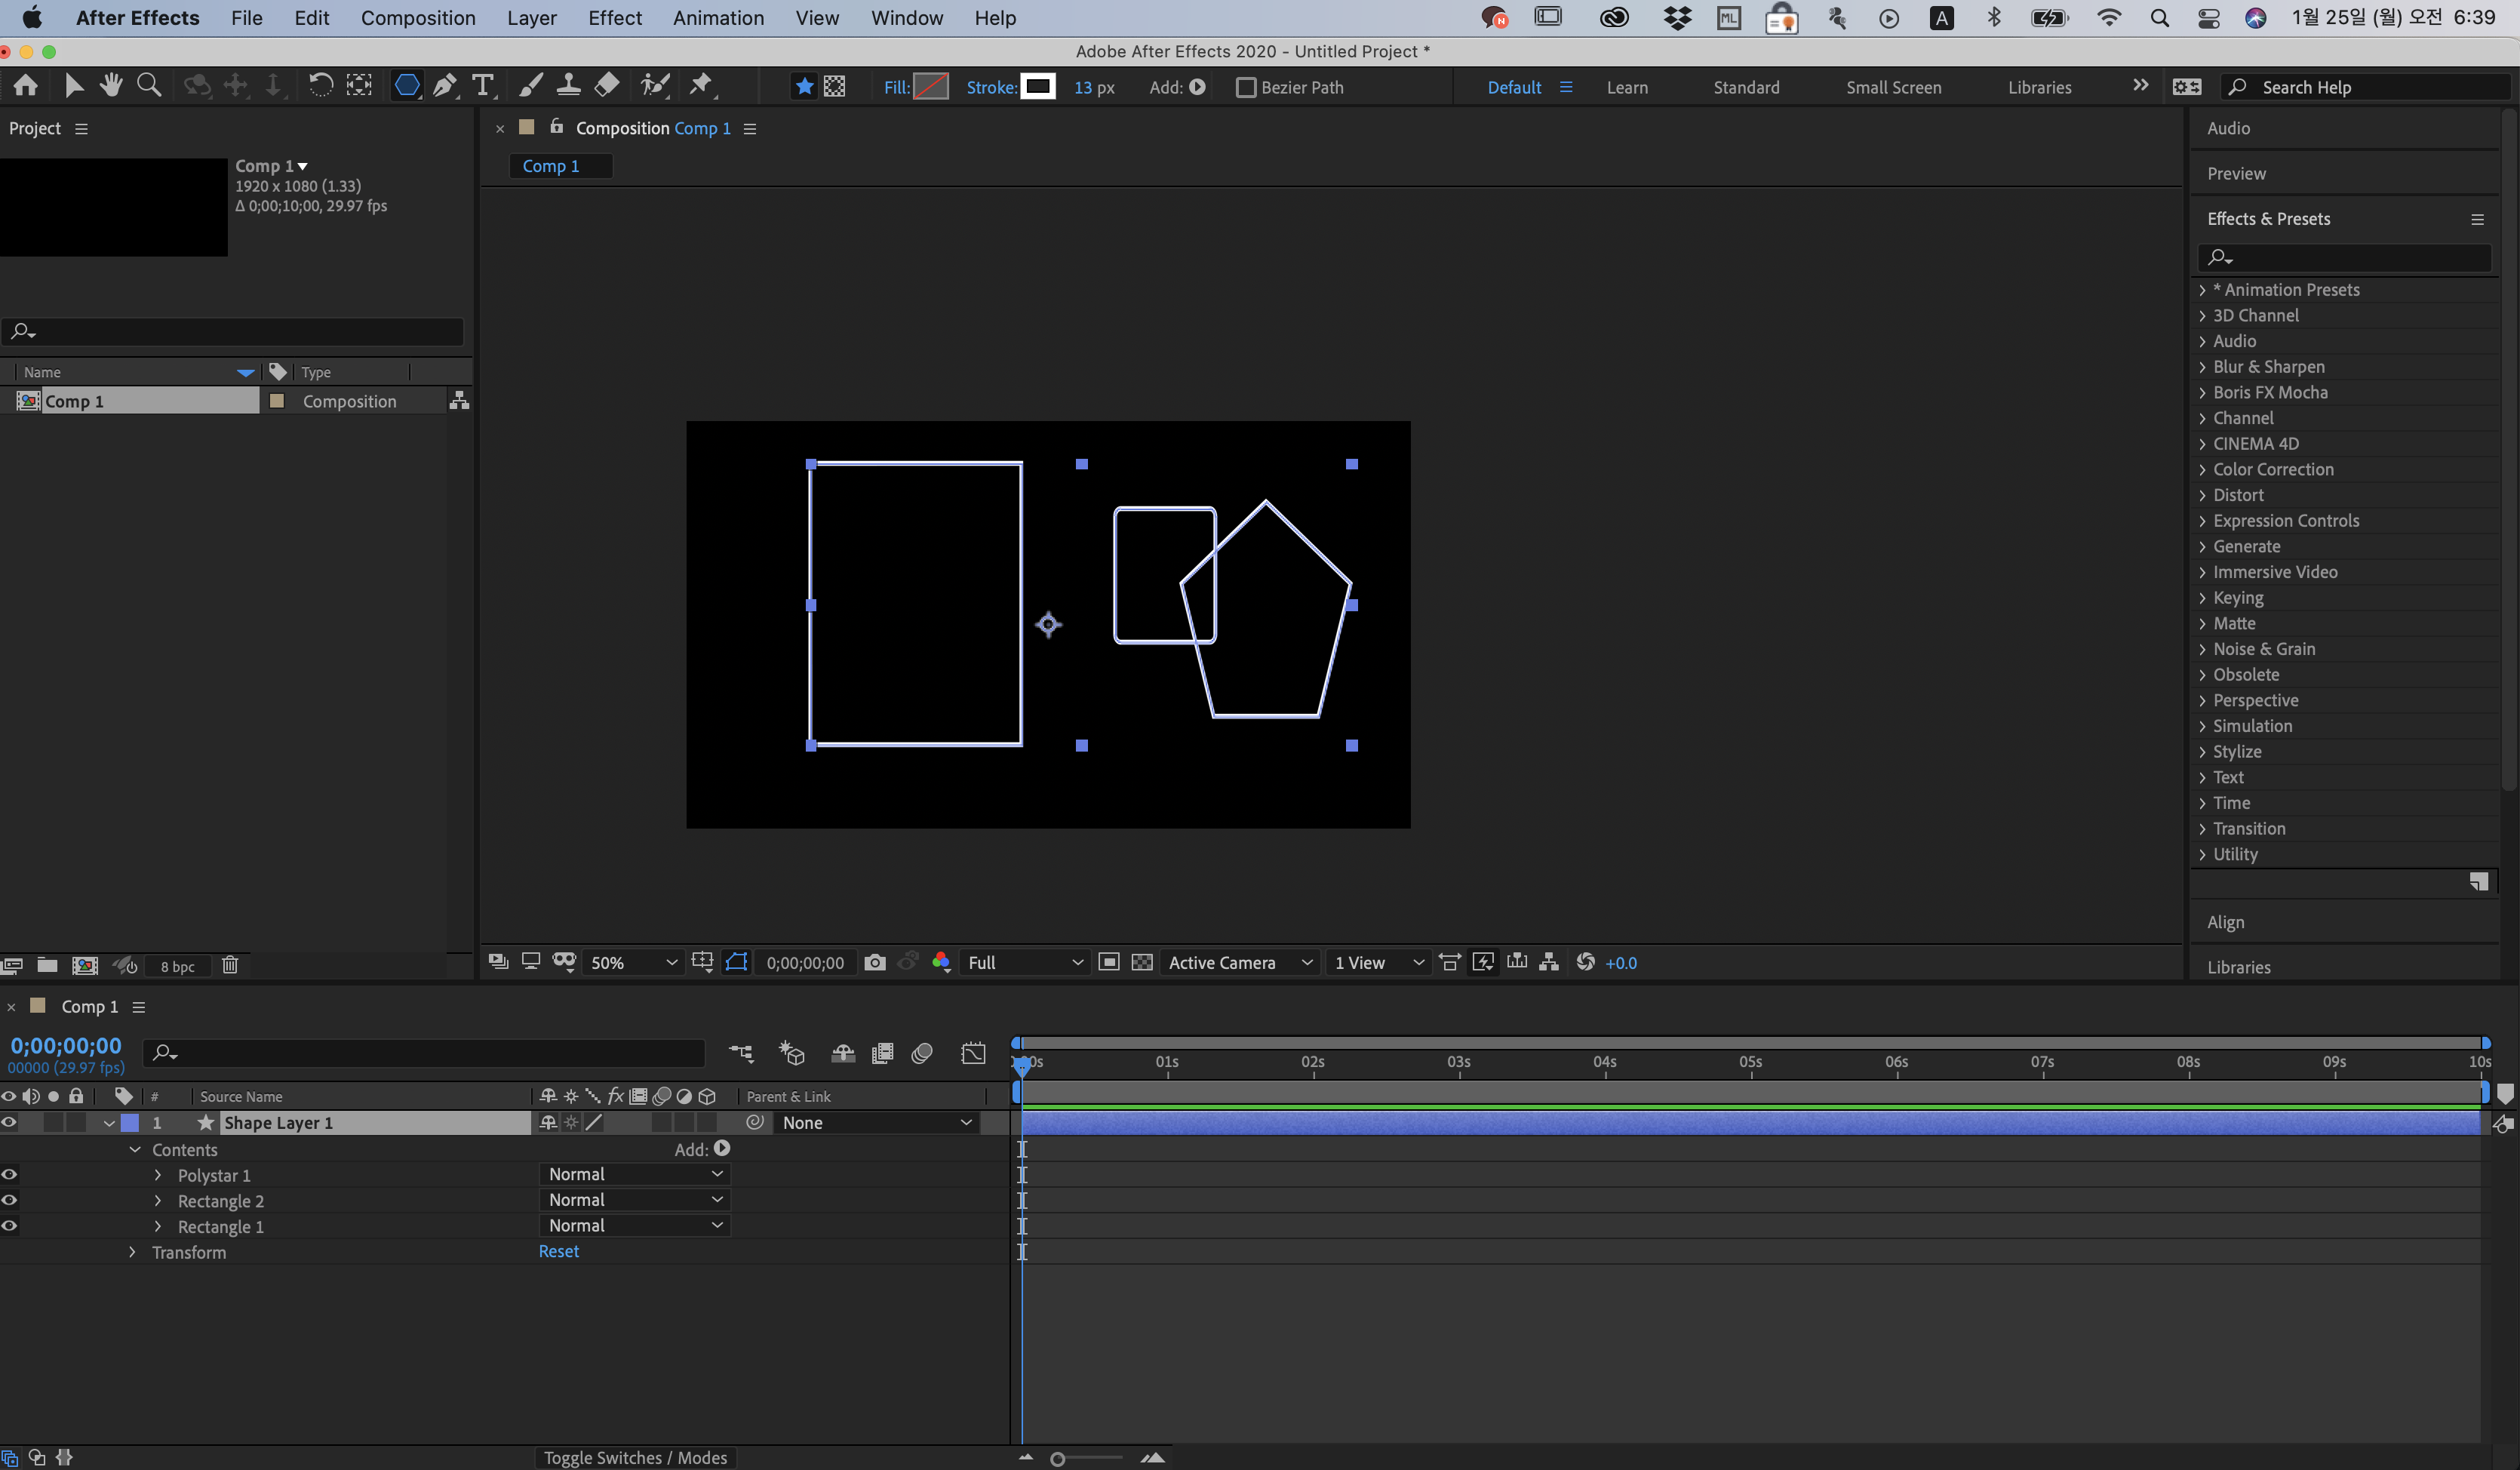Toggle visibility of Rectangle 2
2520x1470 pixels.
(10, 1200)
